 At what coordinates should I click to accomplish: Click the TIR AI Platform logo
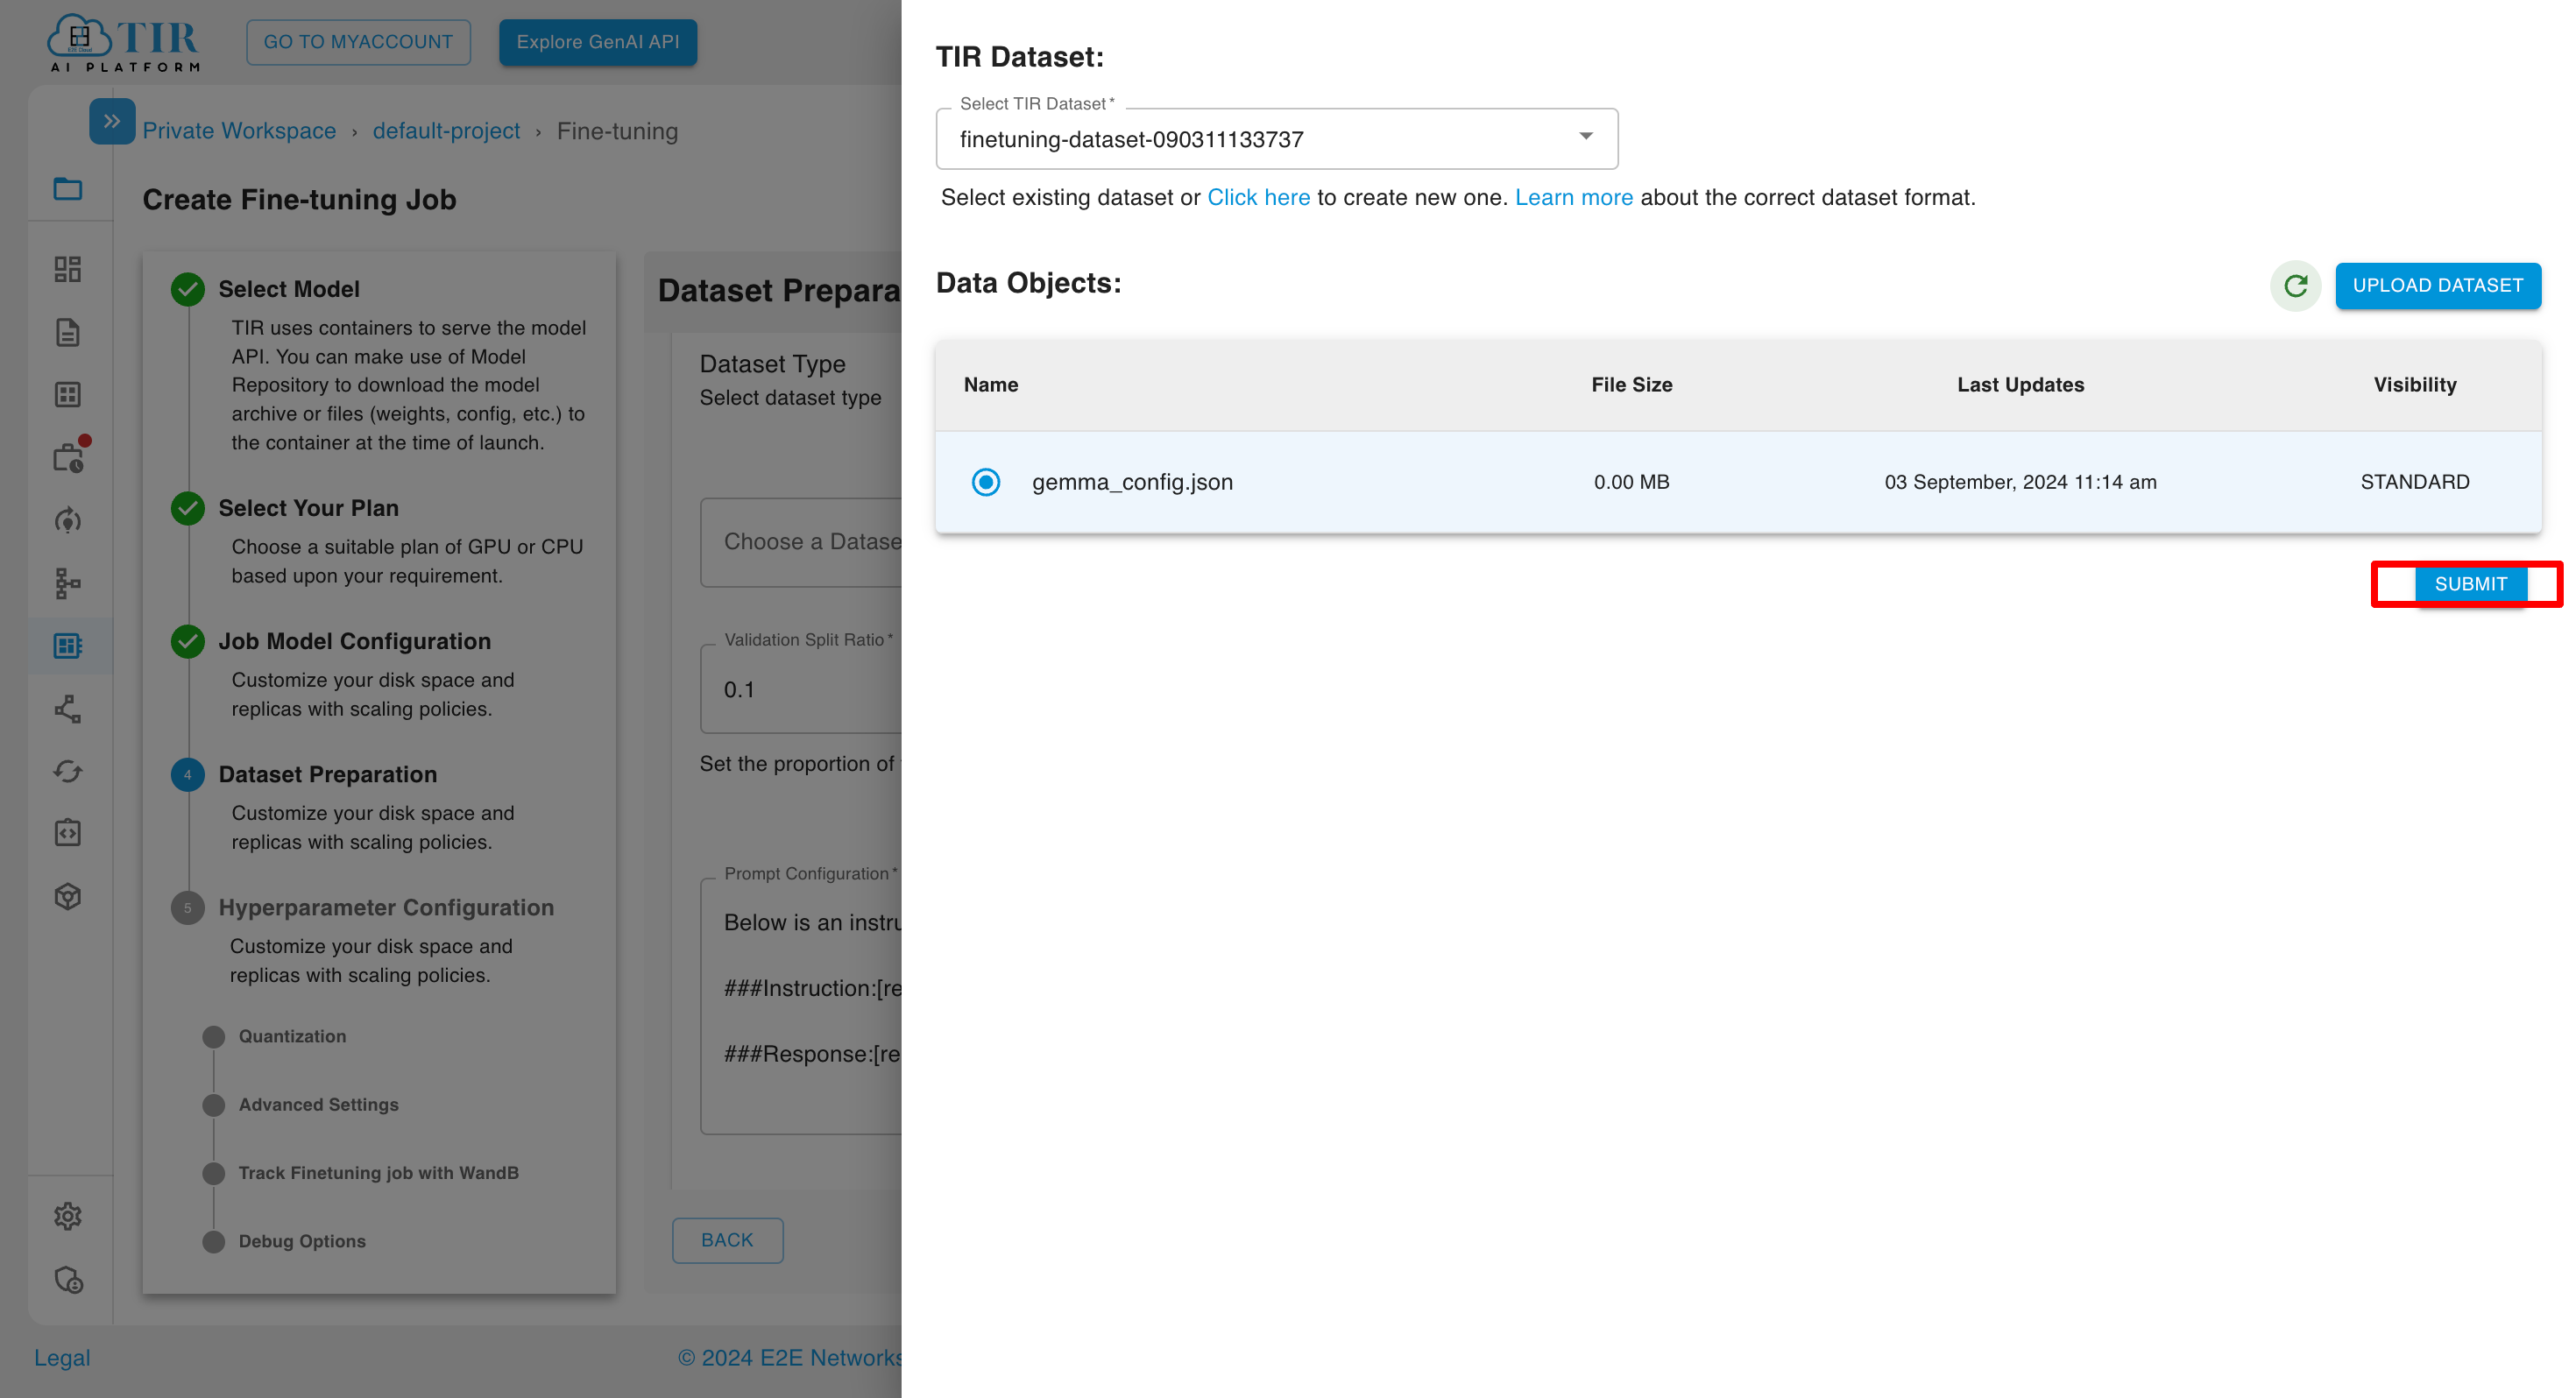click(x=124, y=42)
